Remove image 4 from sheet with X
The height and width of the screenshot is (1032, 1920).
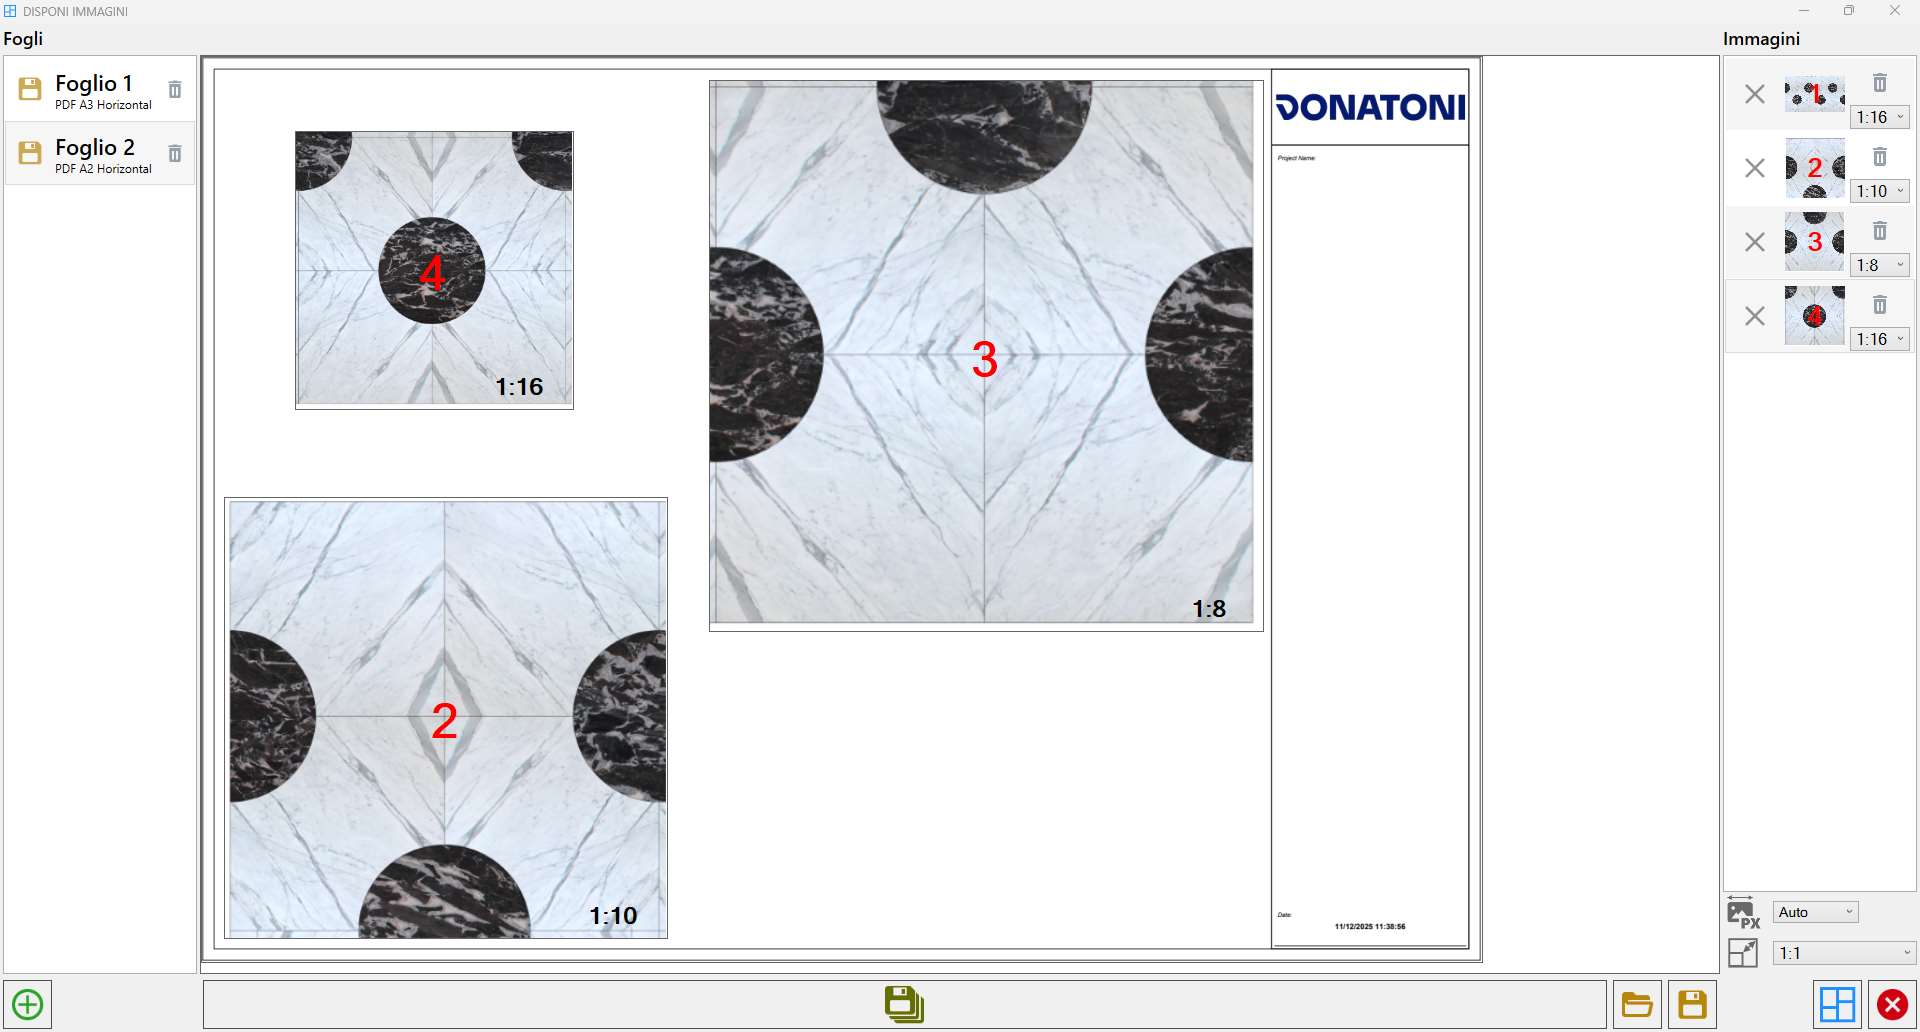1755,316
